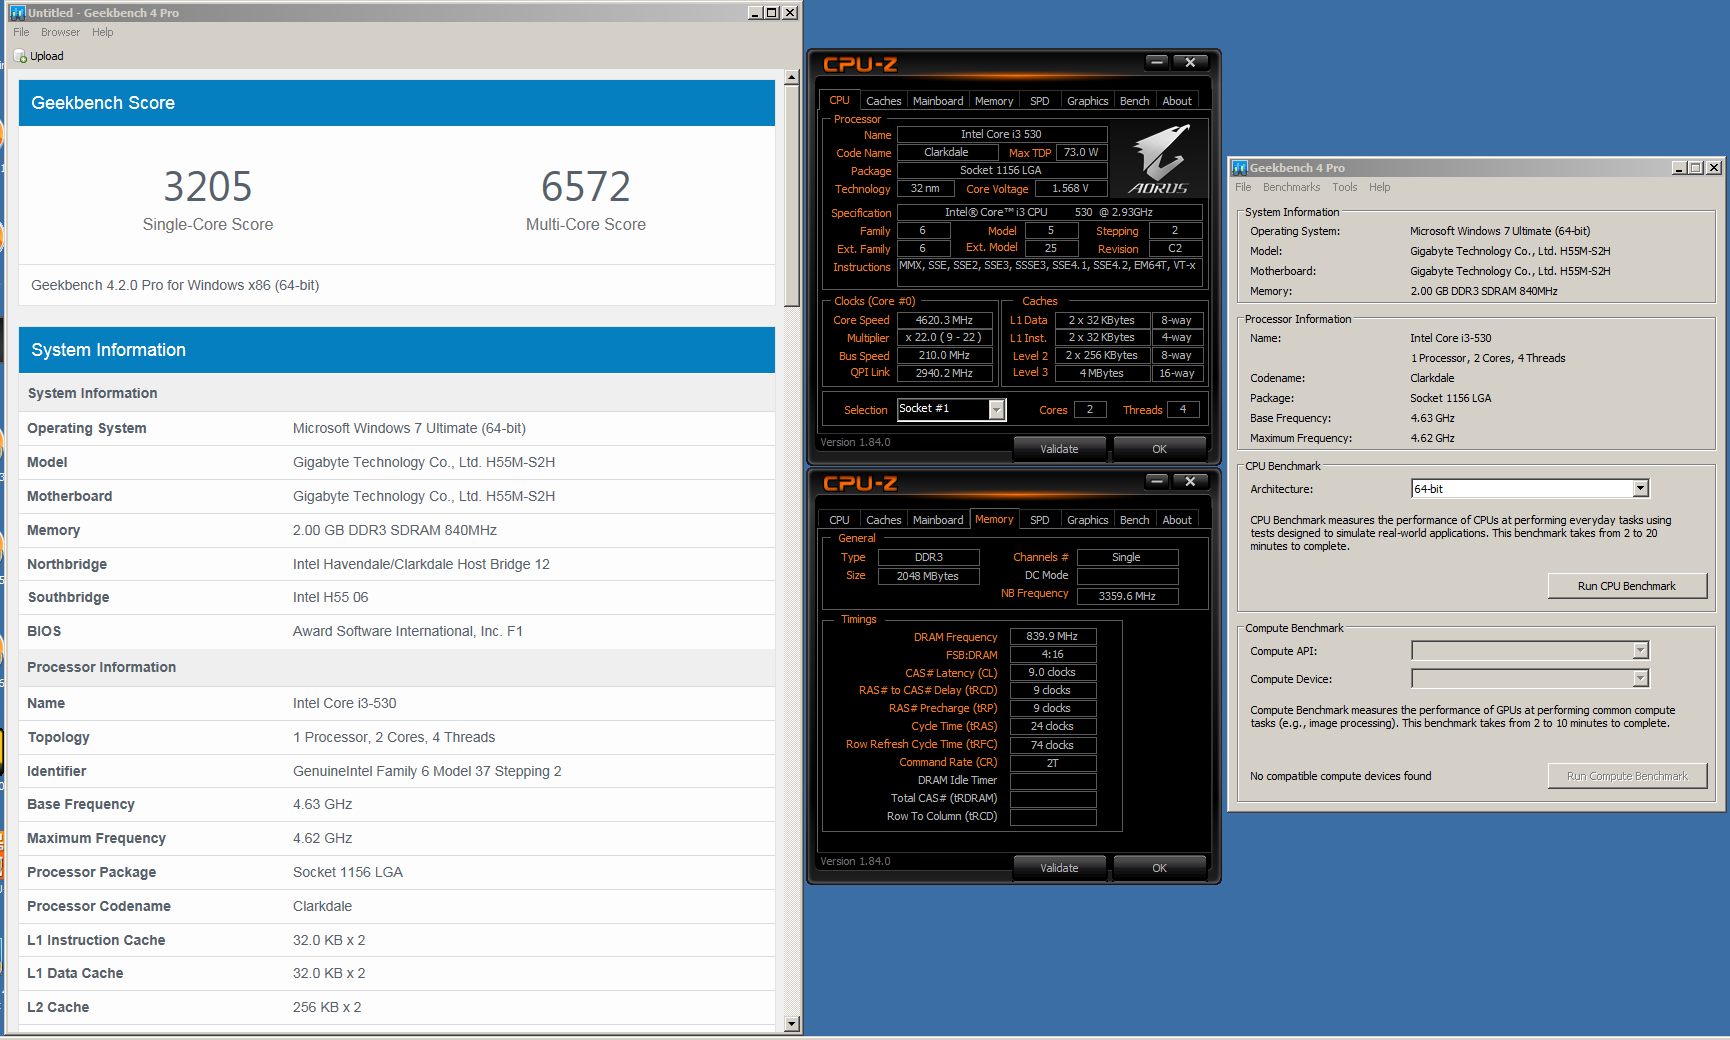
Task: Select the CPU tab in upper CPU-Z
Action: 839,100
